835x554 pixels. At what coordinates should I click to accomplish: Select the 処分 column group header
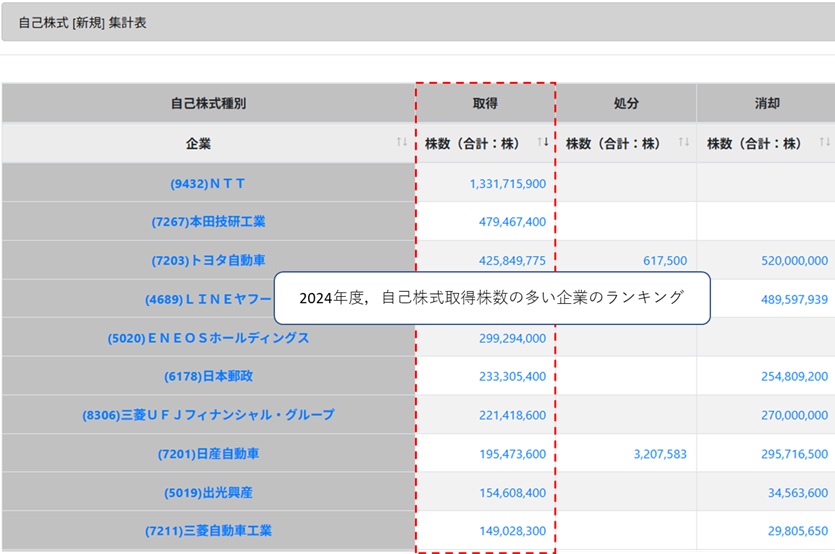pos(626,103)
